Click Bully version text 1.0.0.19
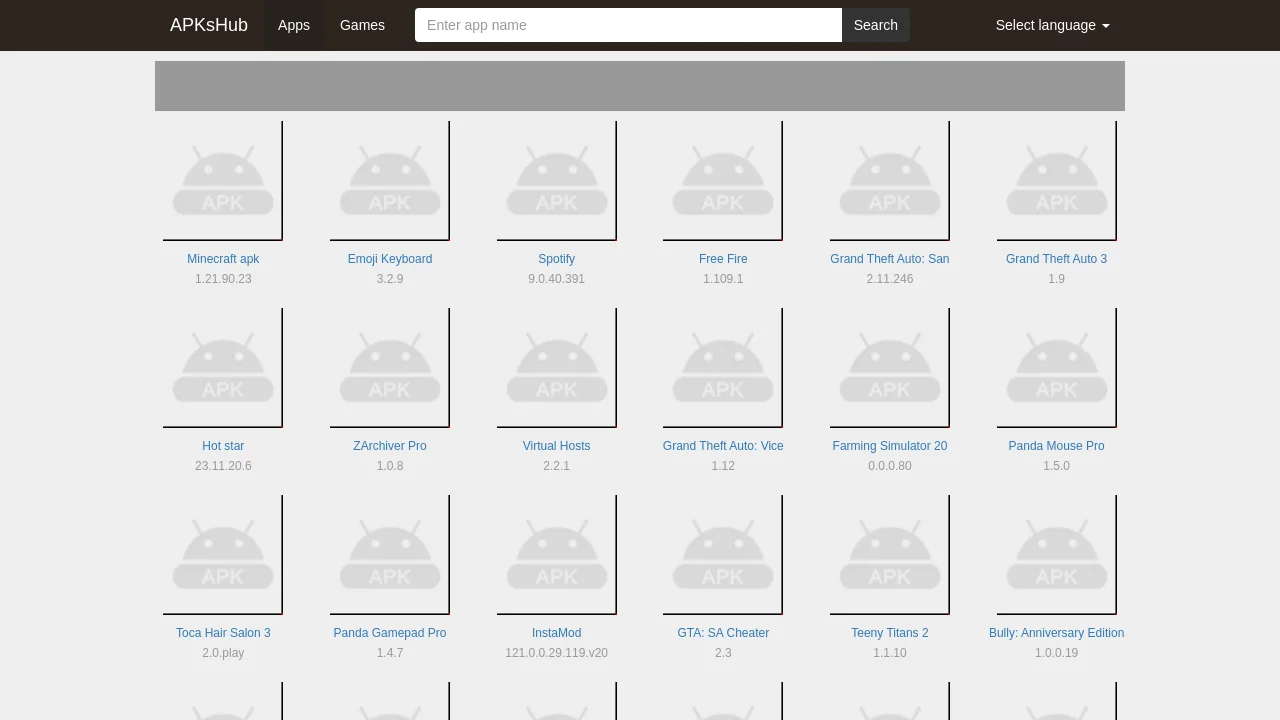1280x720 pixels. pos(1057,653)
